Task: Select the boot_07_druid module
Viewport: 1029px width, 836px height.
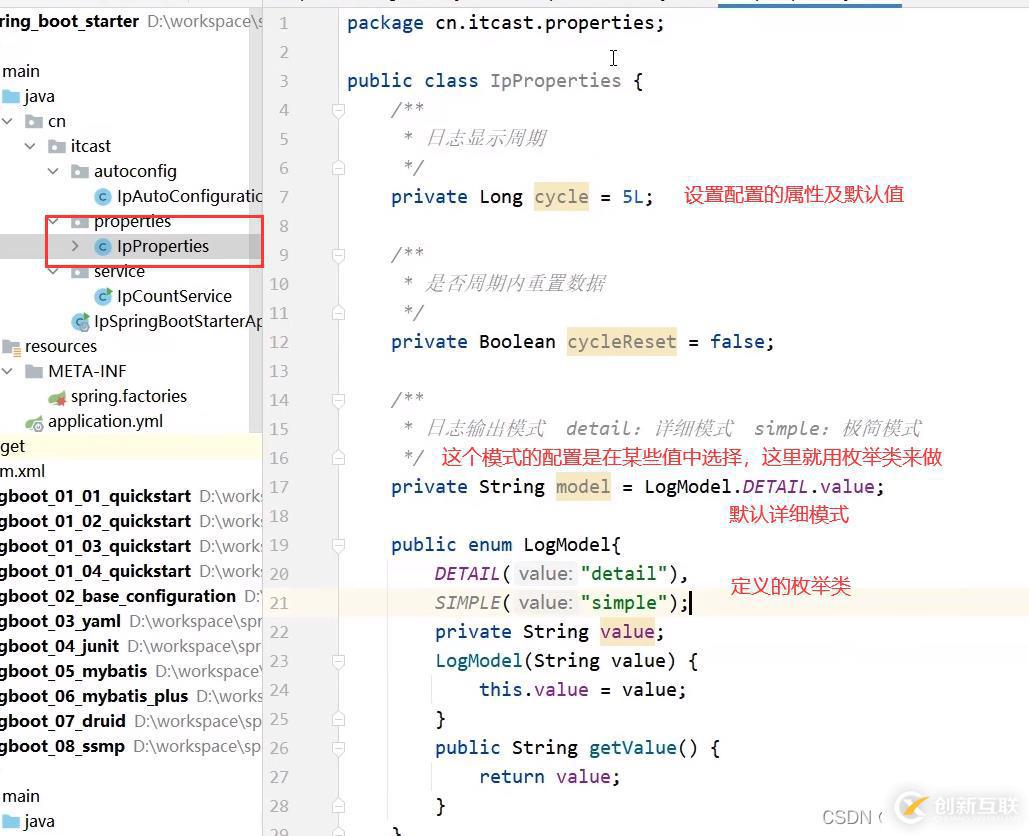Action: pos(63,721)
